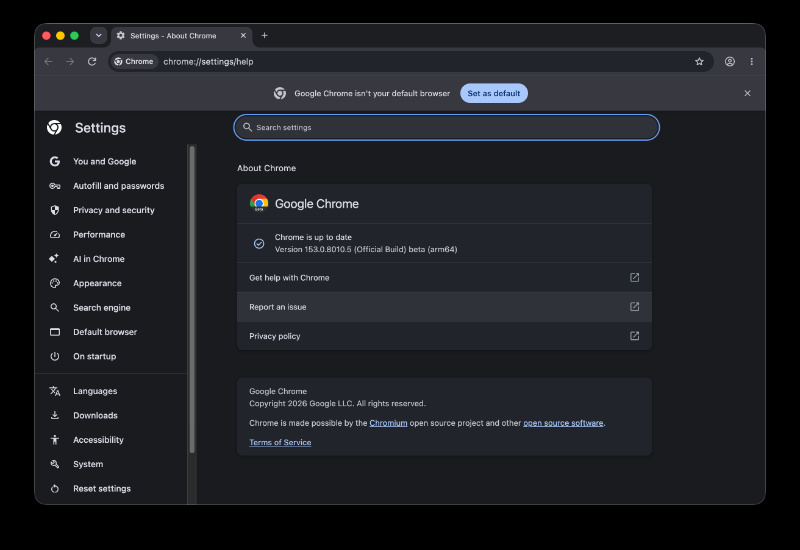Go to Privacy and security
Image resolution: width=800 pixels, height=550 pixels.
tap(111, 210)
